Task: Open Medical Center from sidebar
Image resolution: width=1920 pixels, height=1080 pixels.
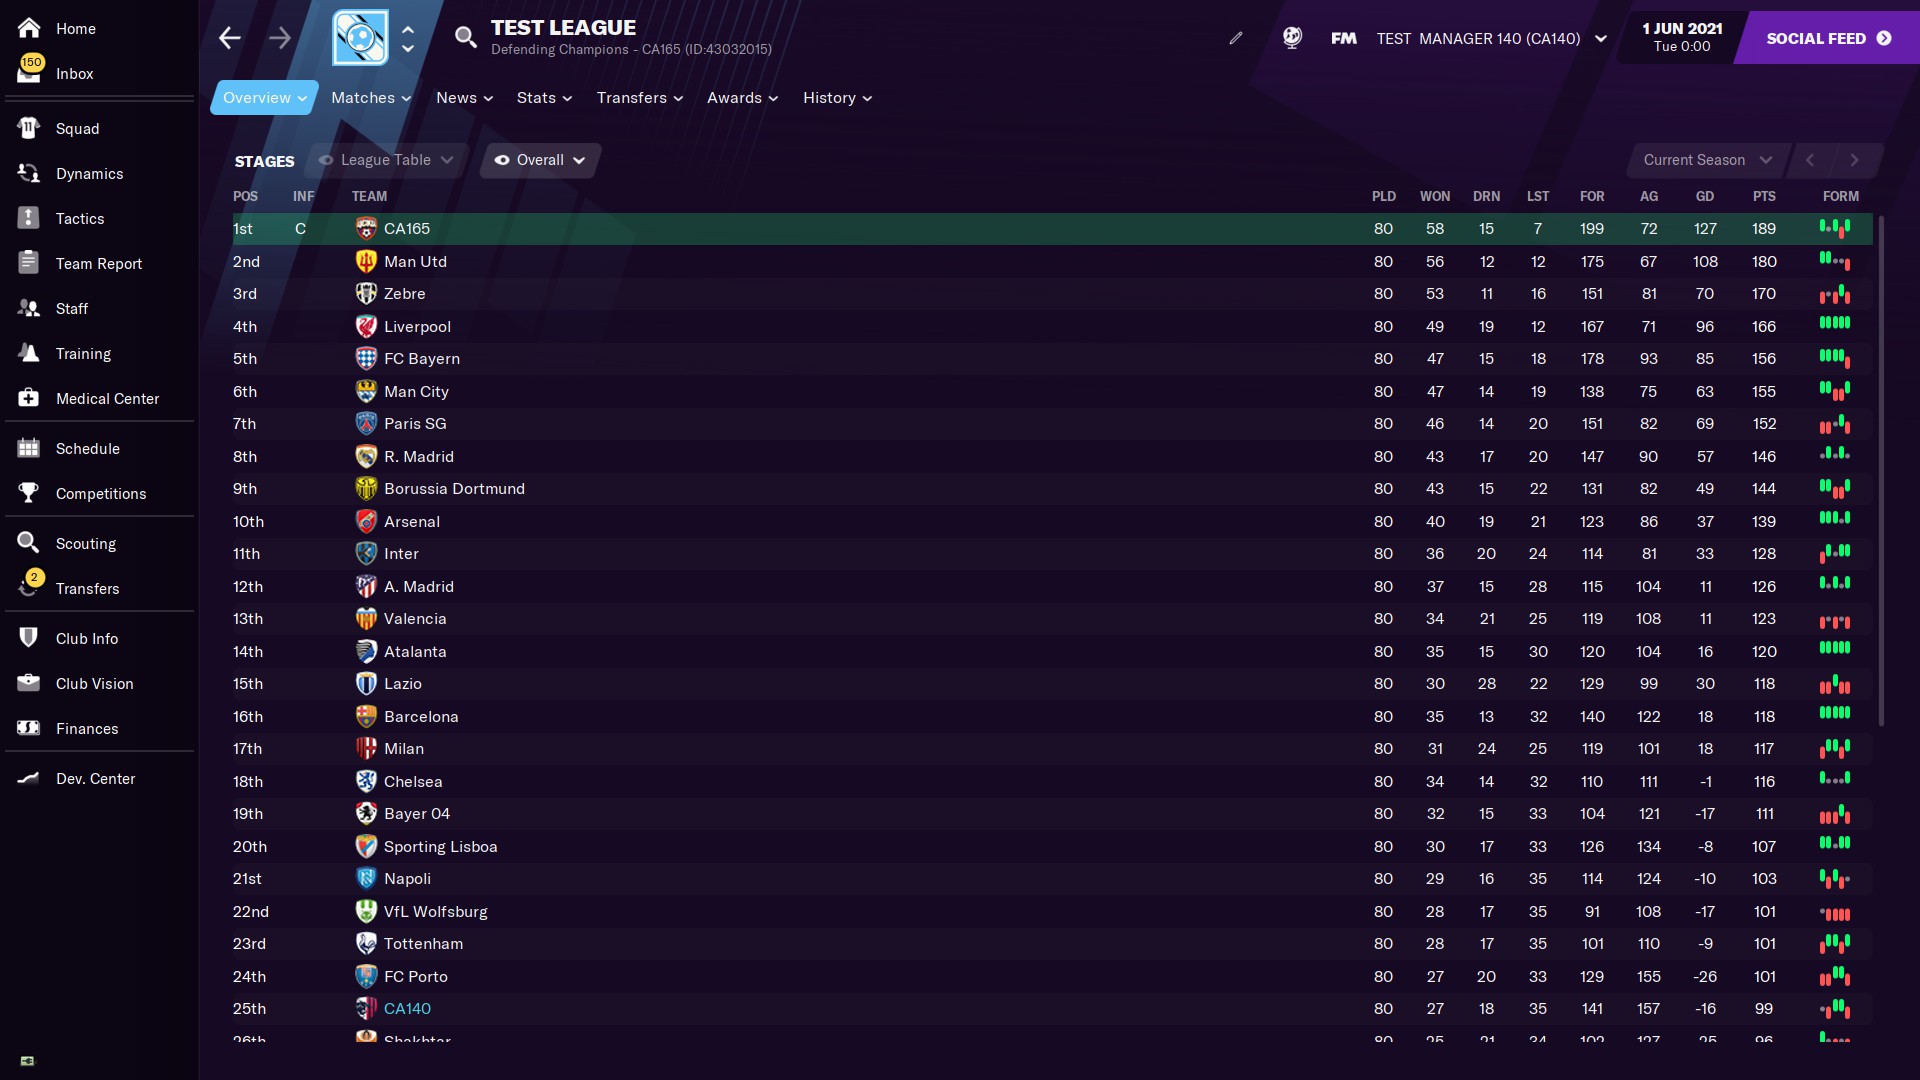Action: [x=107, y=398]
